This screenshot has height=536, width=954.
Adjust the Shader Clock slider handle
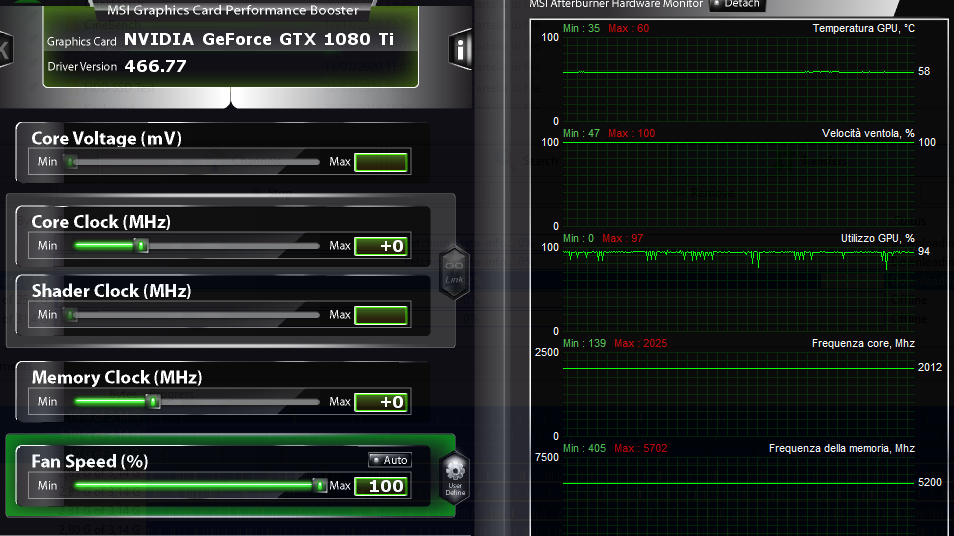(x=72, y=315)
